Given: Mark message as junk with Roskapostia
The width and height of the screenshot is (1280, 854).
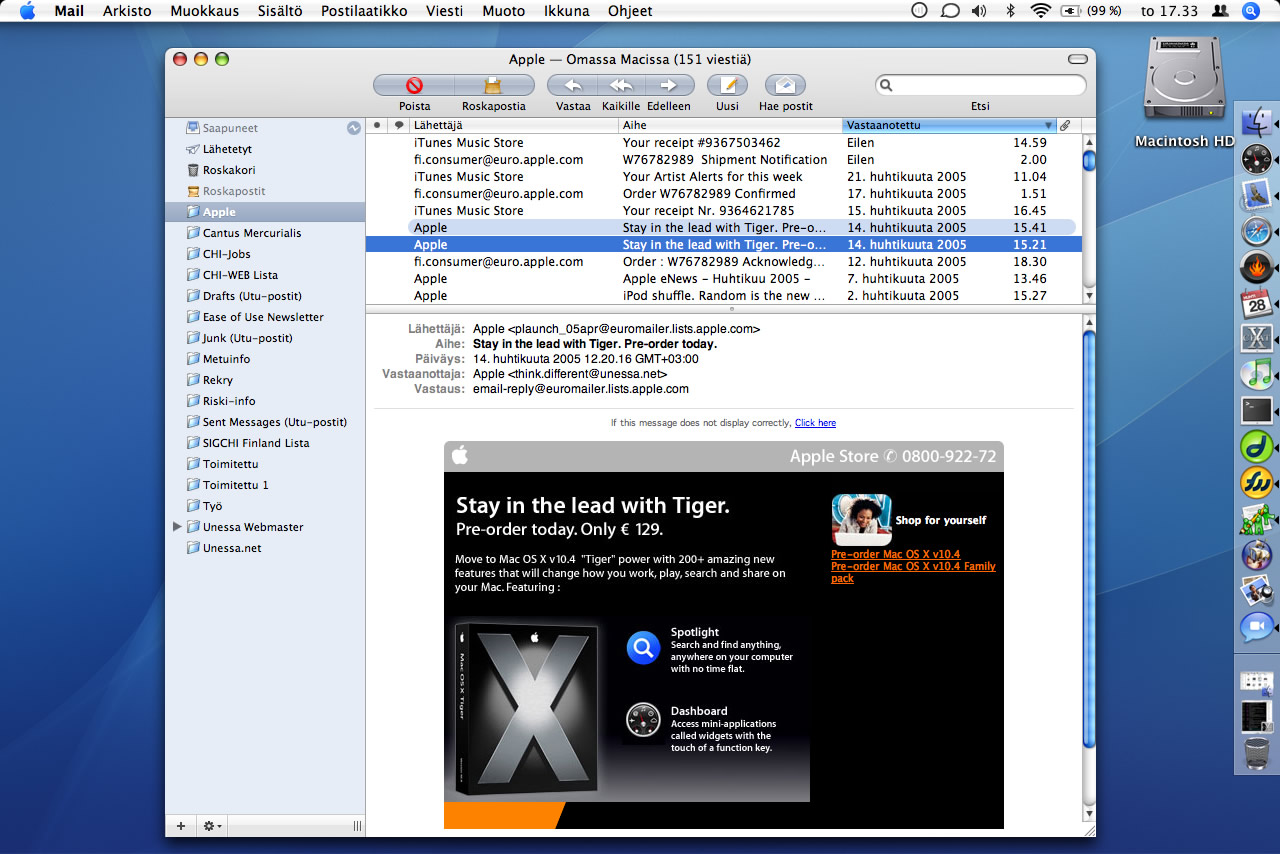Looking at the screenshot, I should [x=494, y=85].
